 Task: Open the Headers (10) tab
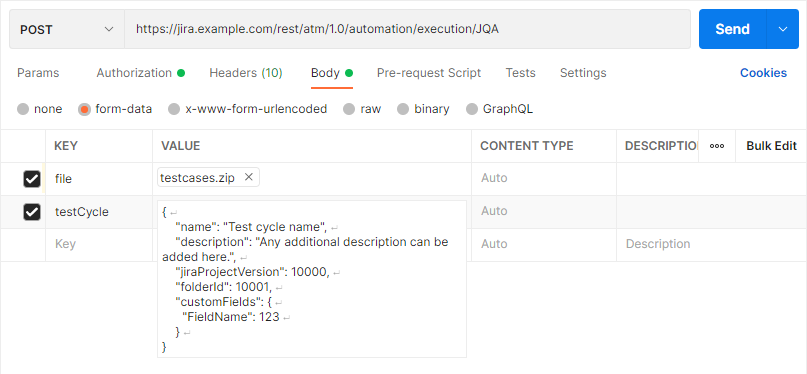click(x=245, y=73)
